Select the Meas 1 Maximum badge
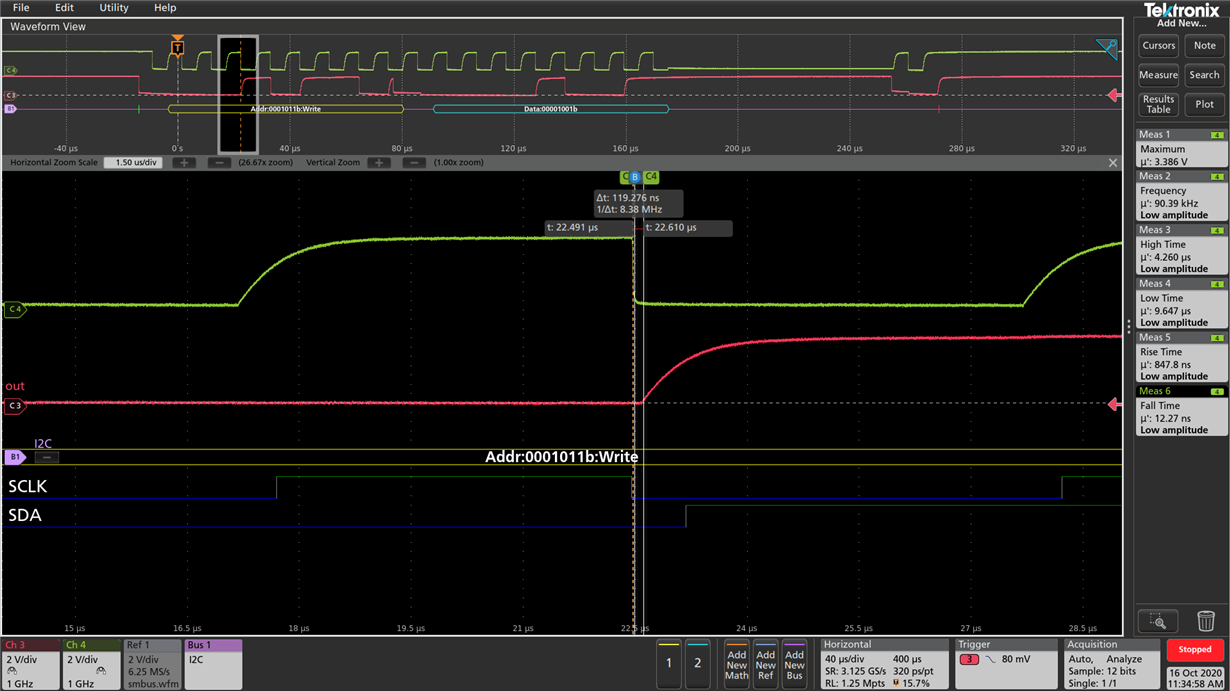 click(x=1182, y=147)
